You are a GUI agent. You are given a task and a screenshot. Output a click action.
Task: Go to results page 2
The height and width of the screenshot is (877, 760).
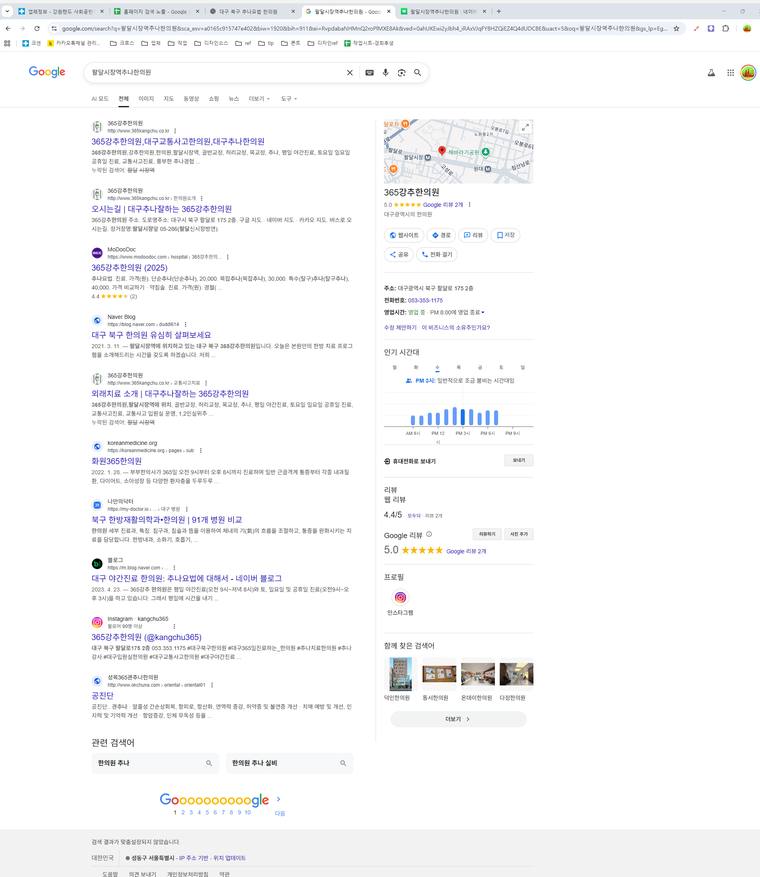coord(183,813)
